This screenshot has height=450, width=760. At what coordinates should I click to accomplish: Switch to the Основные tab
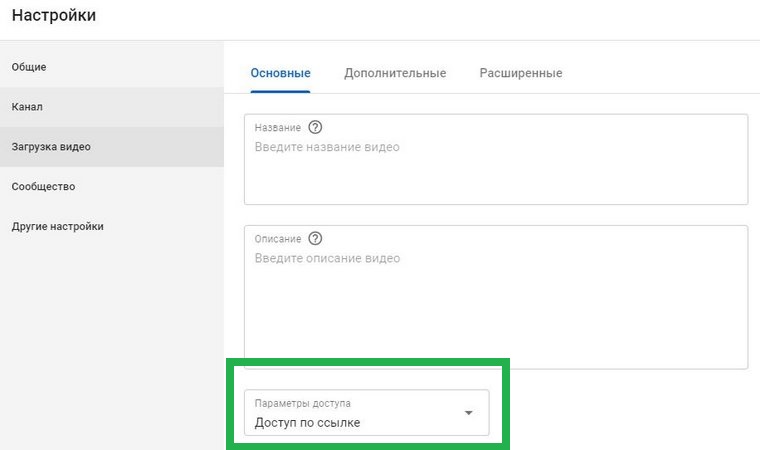point(280,73)
